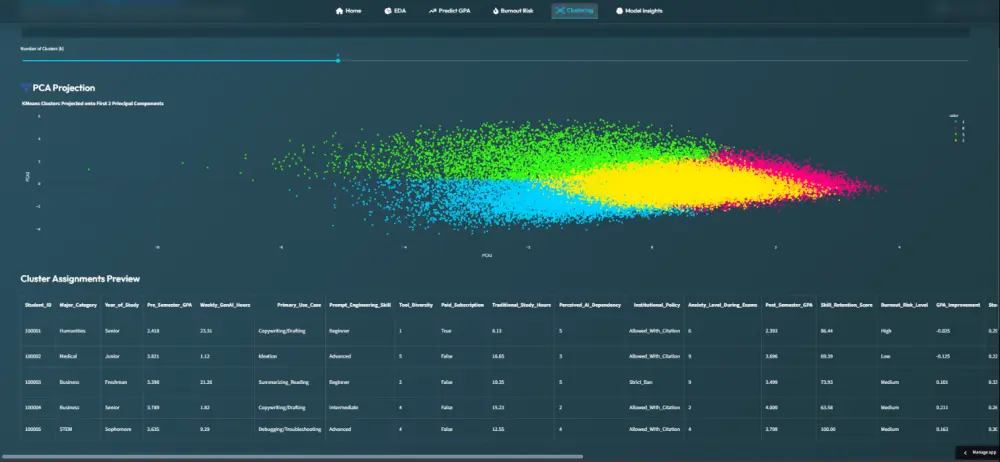Go to the Predict GPA tab

(450, 11)
